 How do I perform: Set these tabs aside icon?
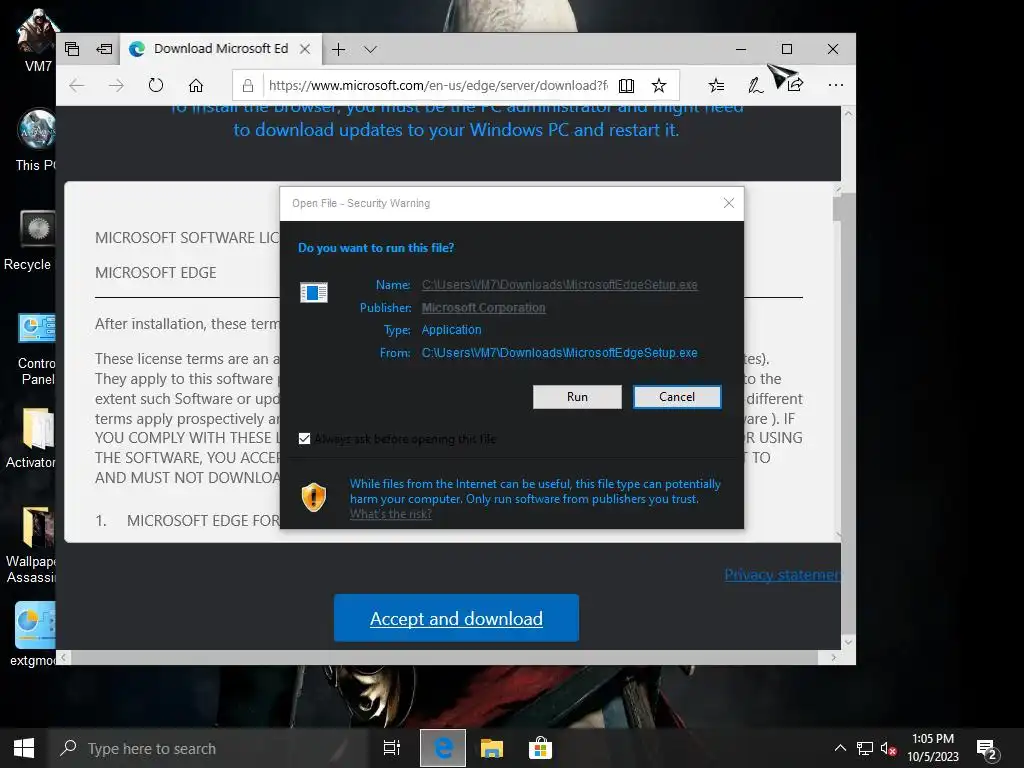104,49
